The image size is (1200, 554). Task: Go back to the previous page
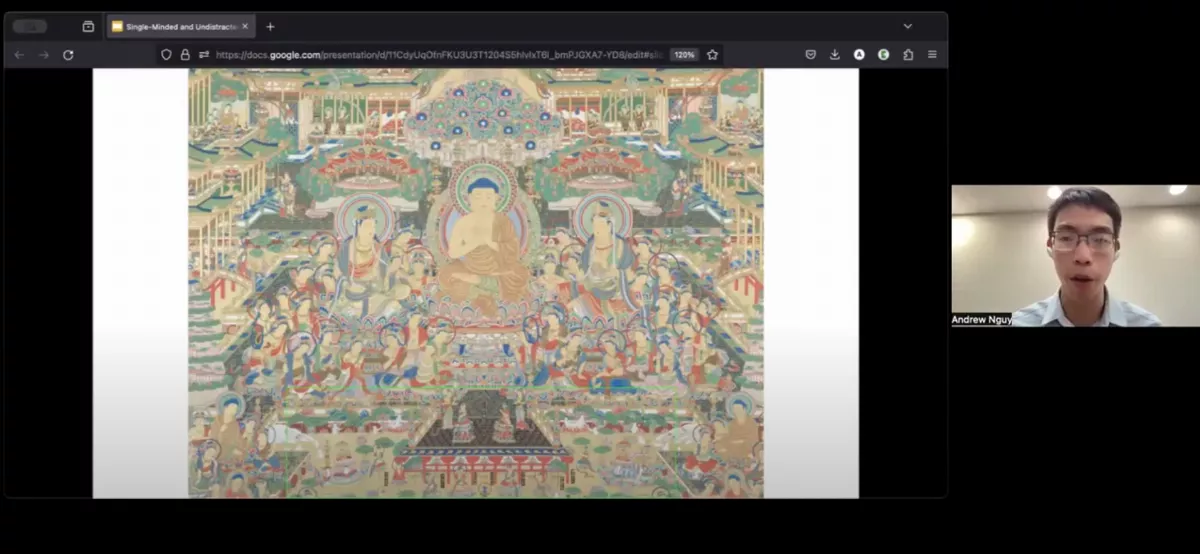click(x=19, y=55)
